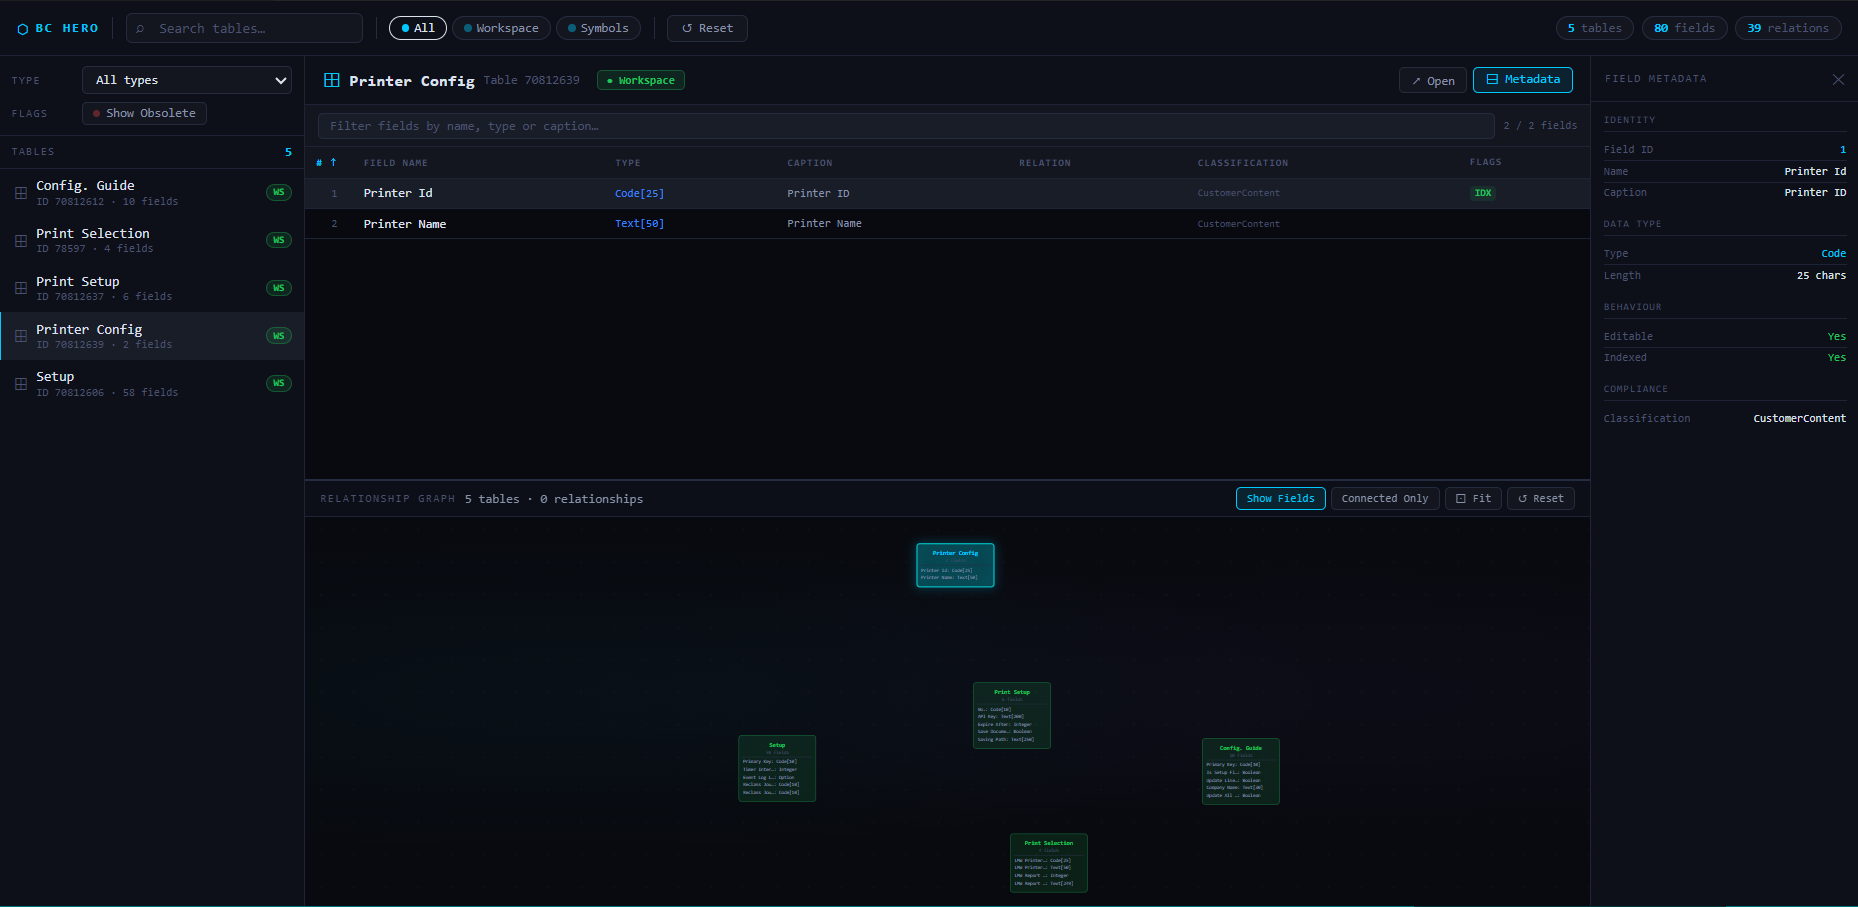The height and width of the screenshot is (907, 1858).
Task: Click the Metadata button
Action: coord(1522,79)
